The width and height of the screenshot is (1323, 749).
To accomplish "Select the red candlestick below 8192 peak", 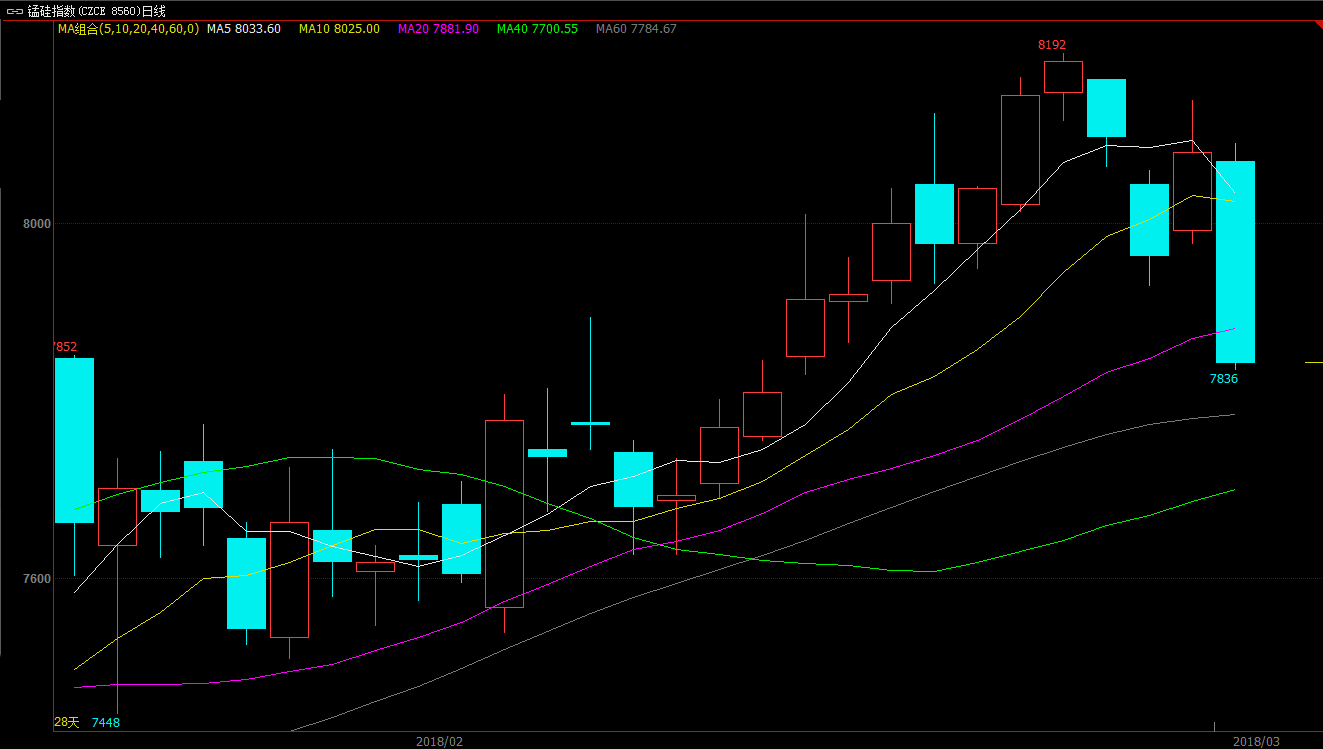I will [x=1063, y=77].
